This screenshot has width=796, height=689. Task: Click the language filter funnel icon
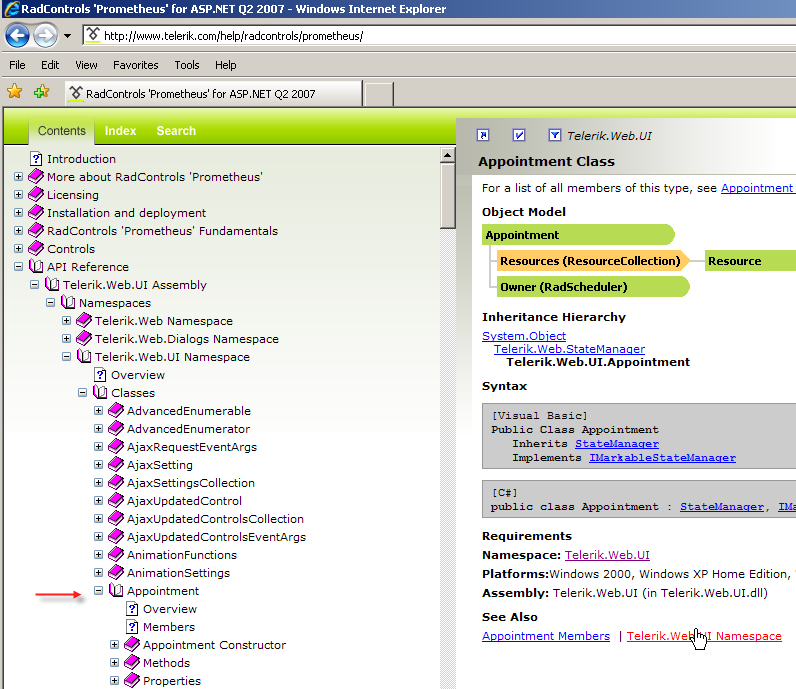[x=554, y=135]
